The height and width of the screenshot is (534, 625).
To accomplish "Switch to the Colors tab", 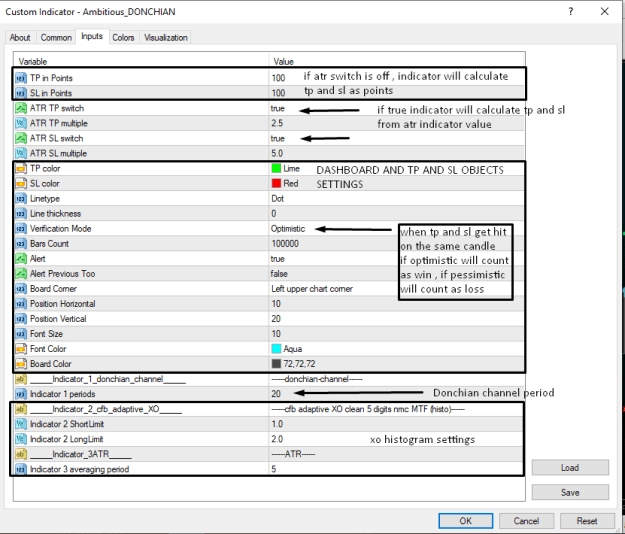I will pyautogui.click(x=123, y=37).
